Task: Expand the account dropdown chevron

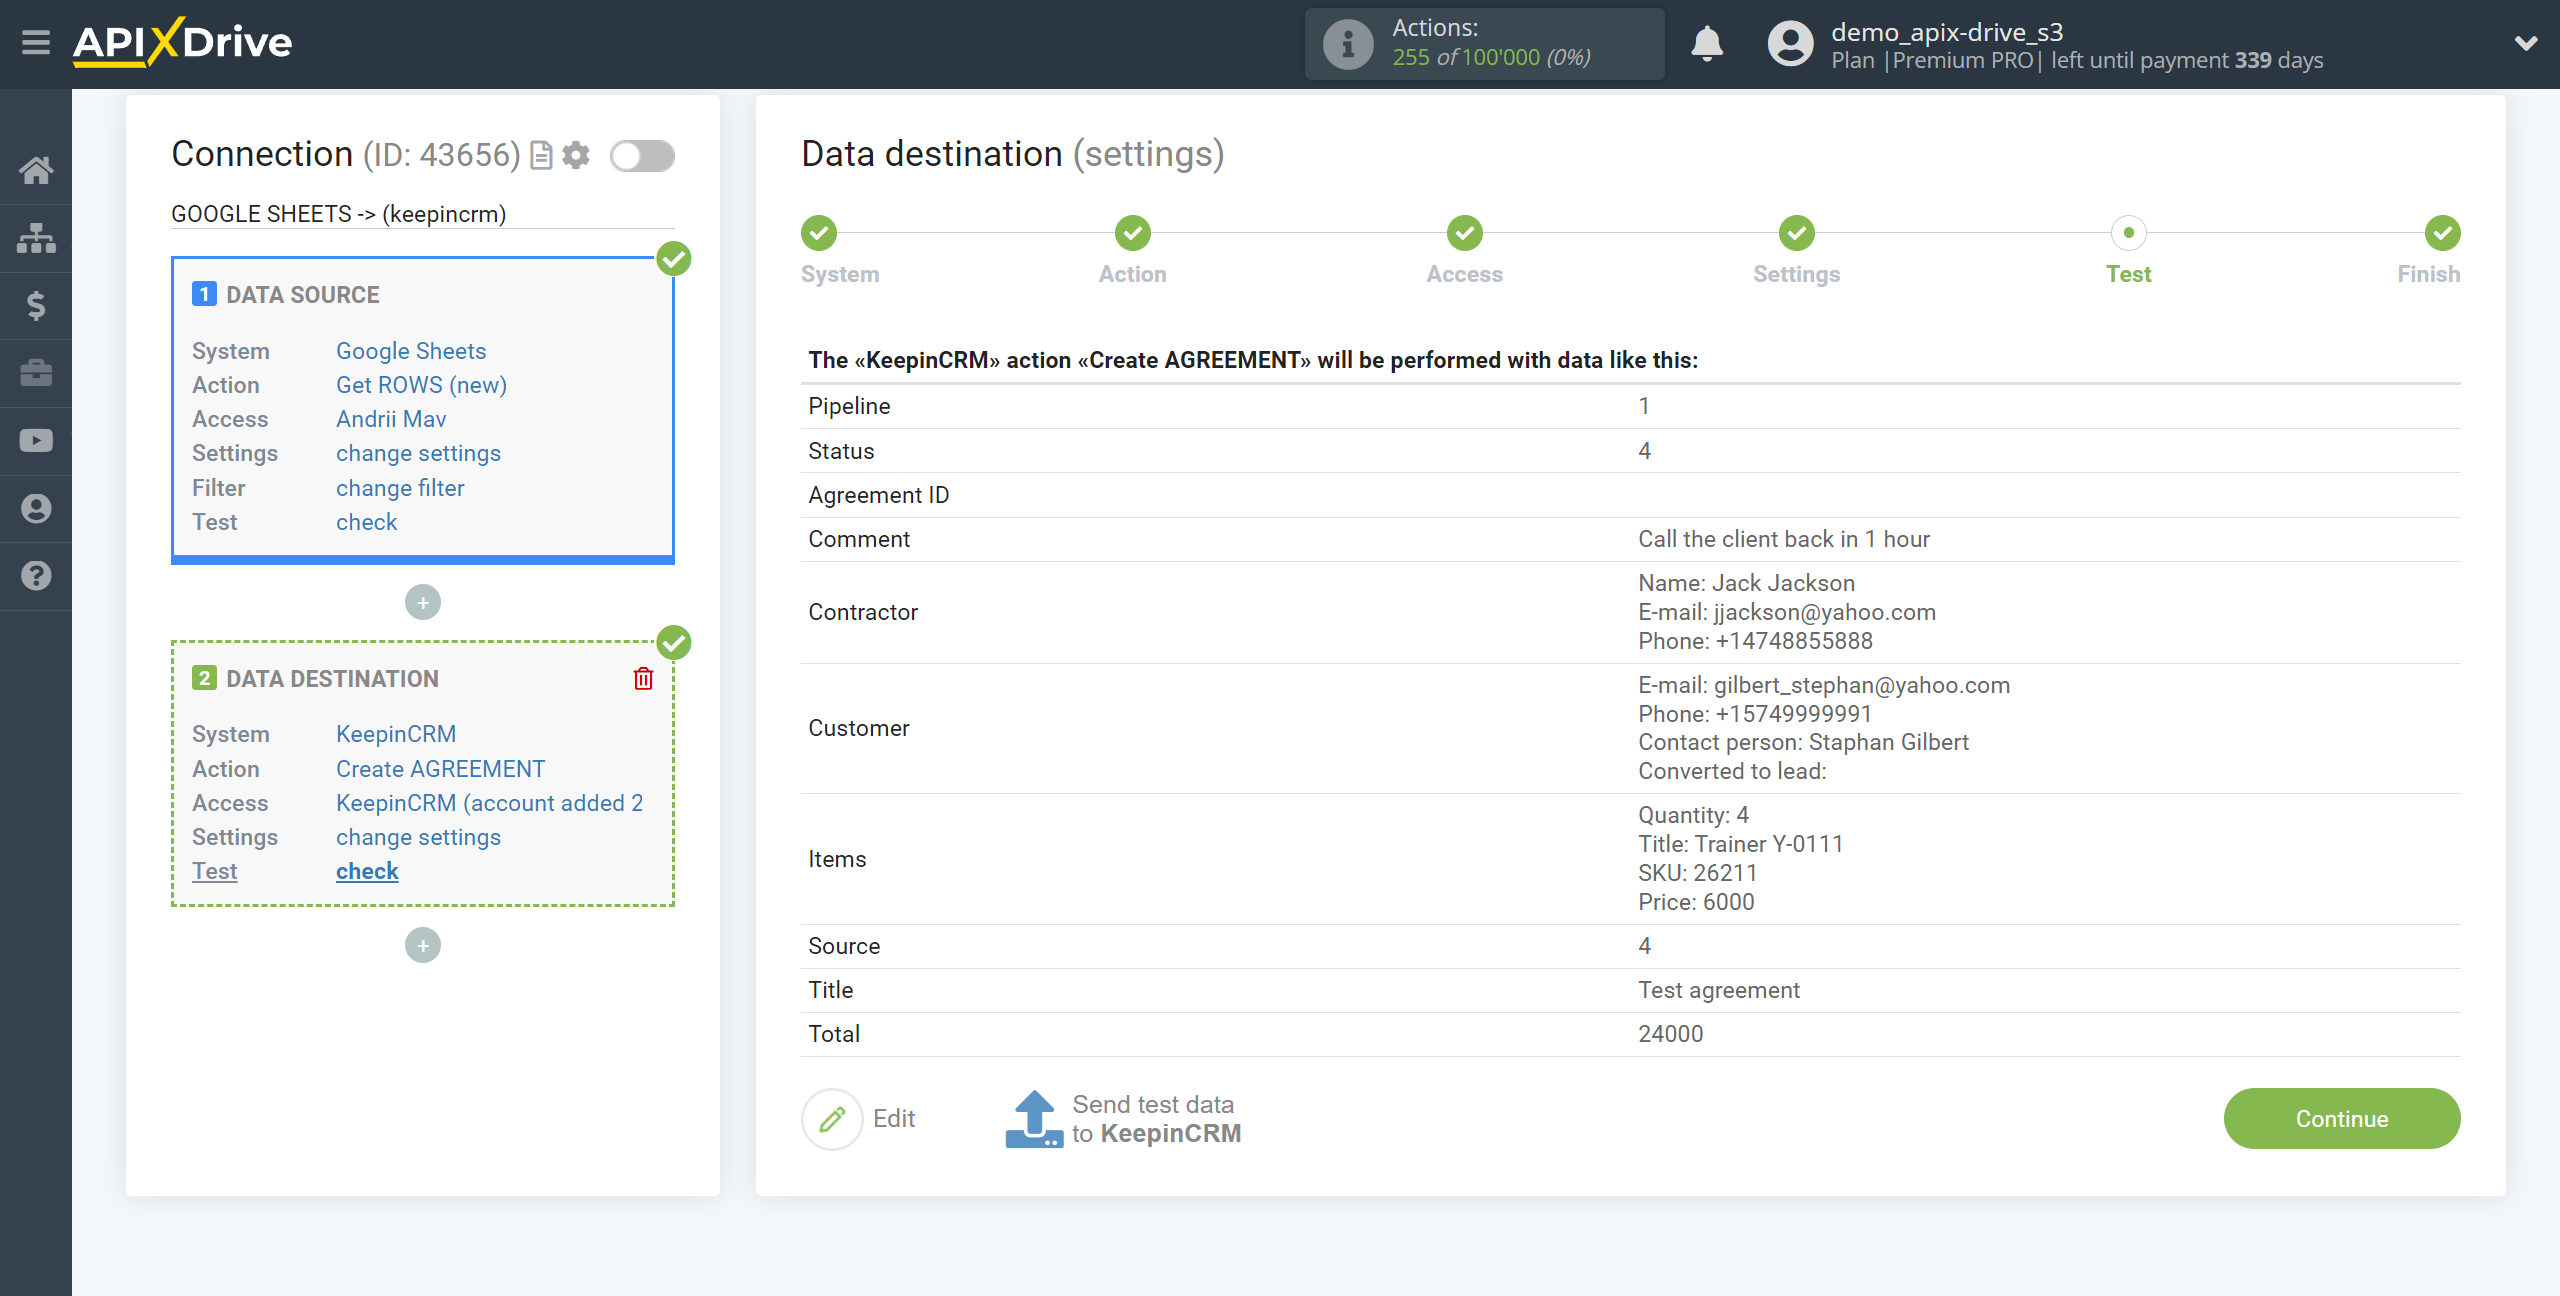Action: coord(2526,43)
